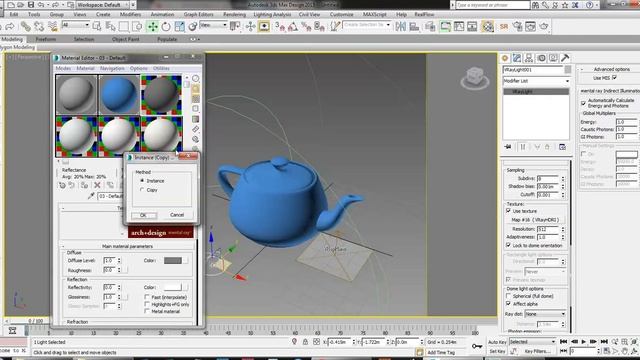Select the Instance radio button
This screenshot has height=360, width=640.
(x=142, y=180)
